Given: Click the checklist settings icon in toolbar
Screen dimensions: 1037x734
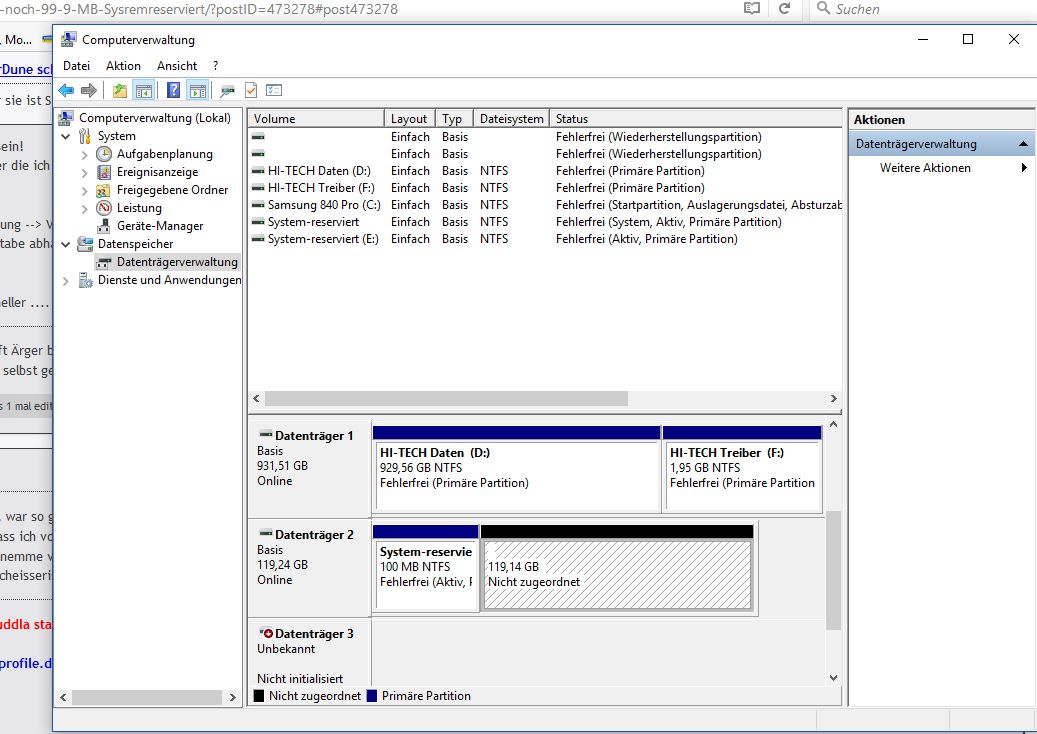Looking at the screenshot, I should (x=274, y=91).
